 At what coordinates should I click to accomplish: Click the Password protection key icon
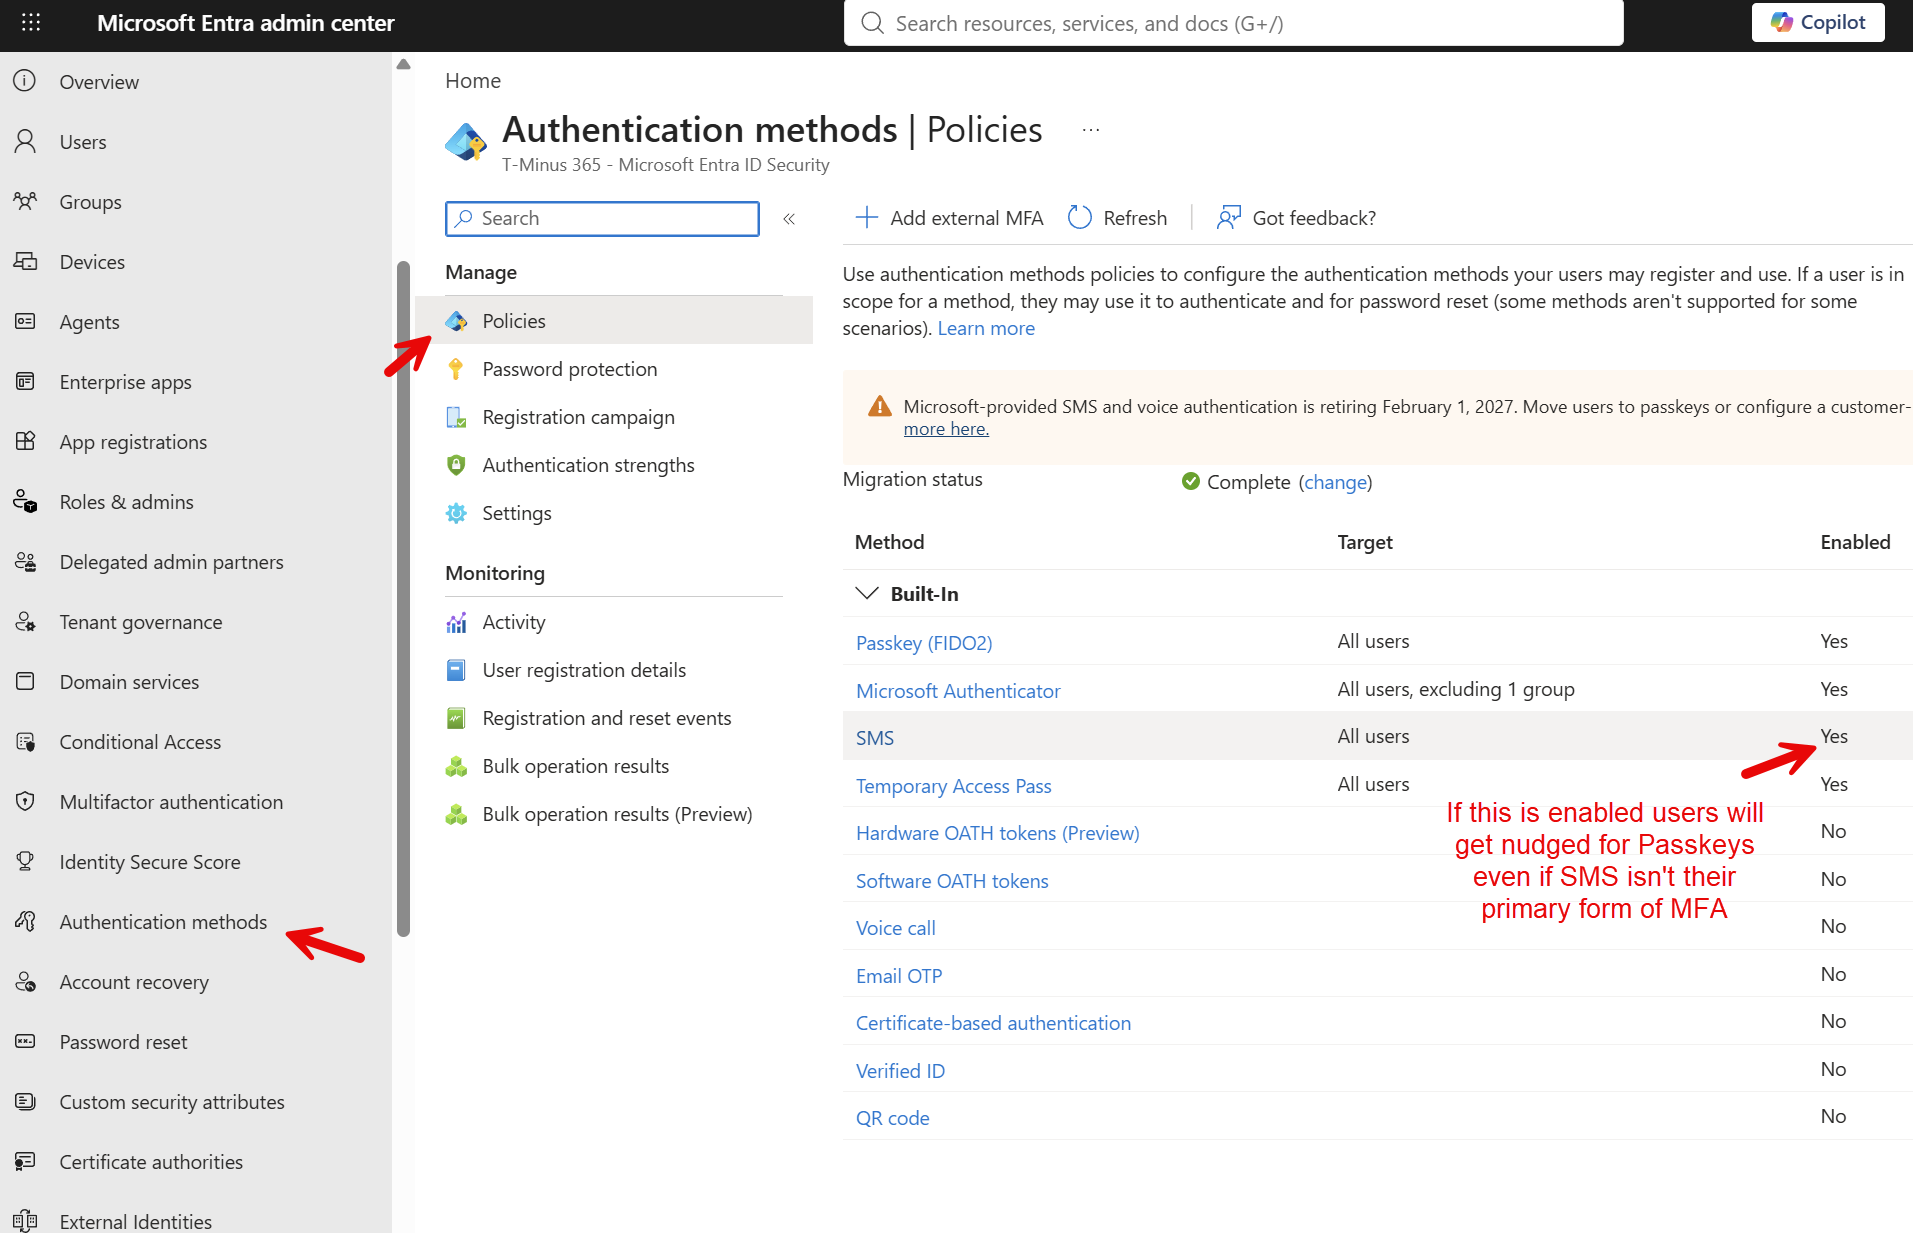(456, 369)
